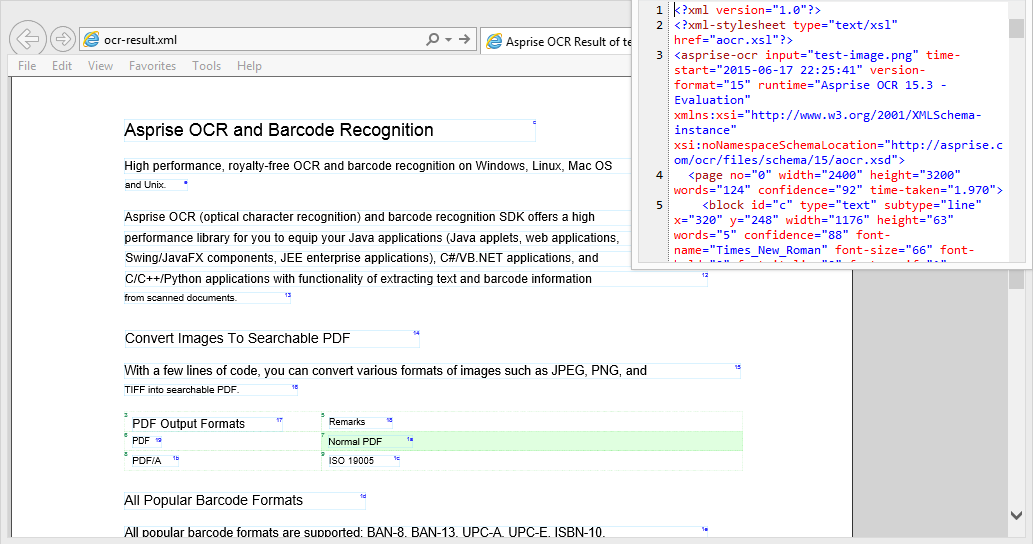Image resolution: width=1033 pixels, height=544 pixels.
Task: Open the Favorites menu
Action: (152, 66)
